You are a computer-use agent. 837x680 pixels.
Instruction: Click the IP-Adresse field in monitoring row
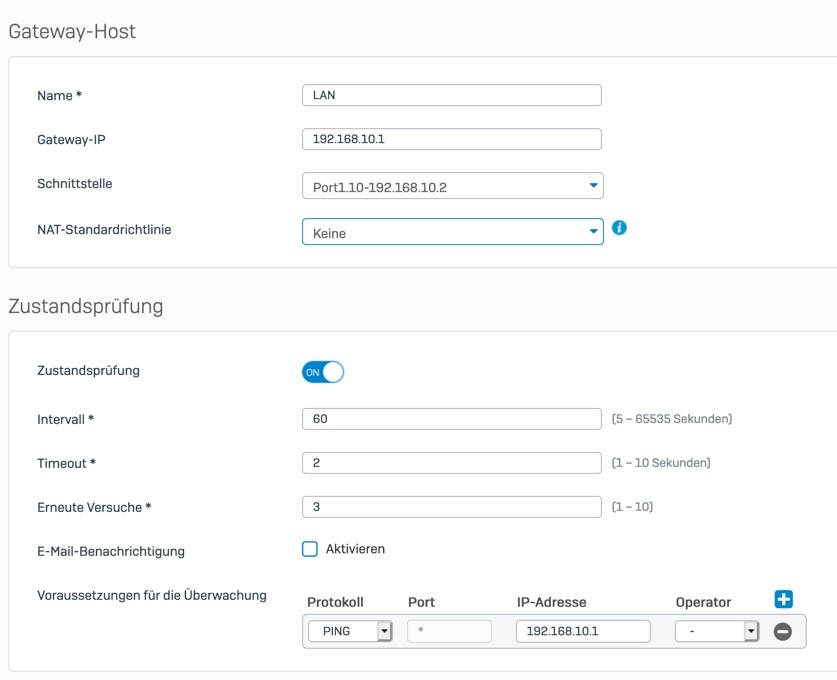583,631
